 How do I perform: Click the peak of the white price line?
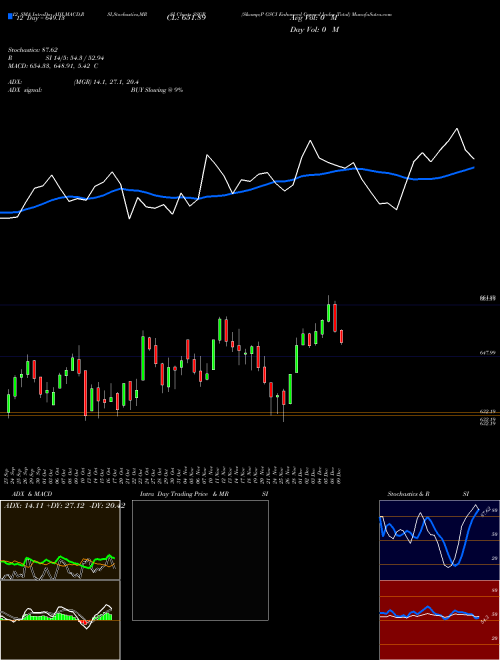457,129
